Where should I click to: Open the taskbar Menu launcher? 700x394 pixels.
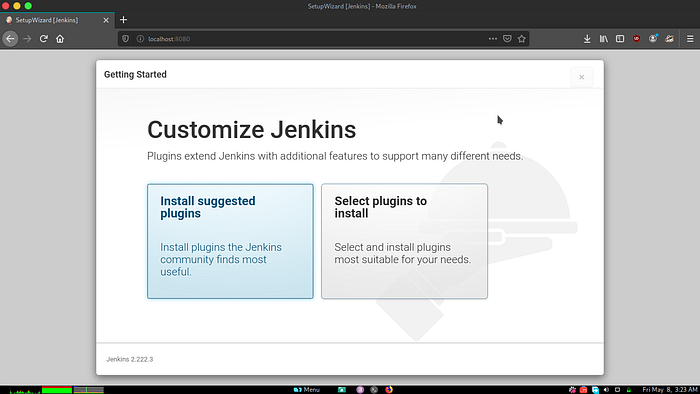[307, 390]
